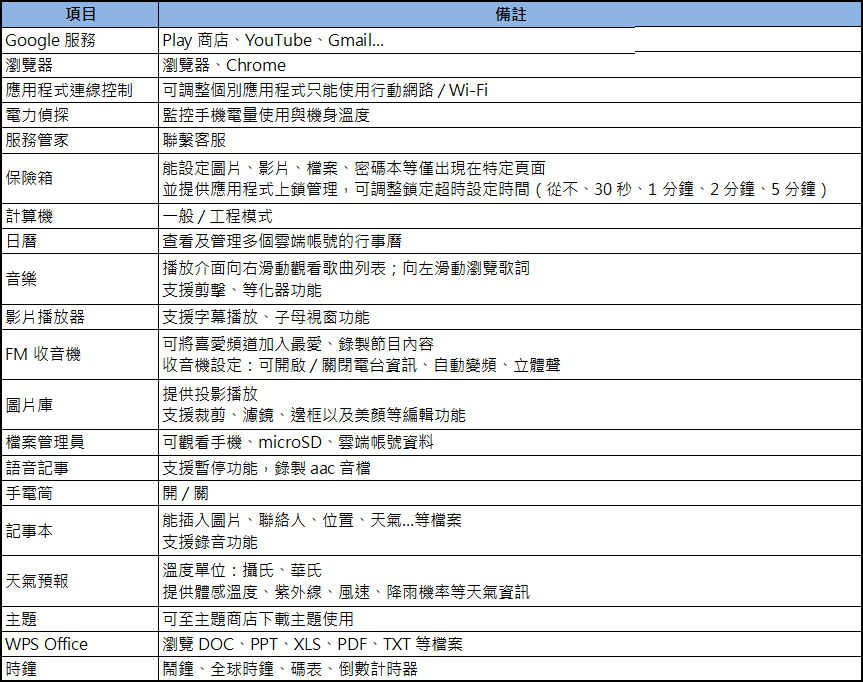Click the 日曆 row label

point(80,241)
